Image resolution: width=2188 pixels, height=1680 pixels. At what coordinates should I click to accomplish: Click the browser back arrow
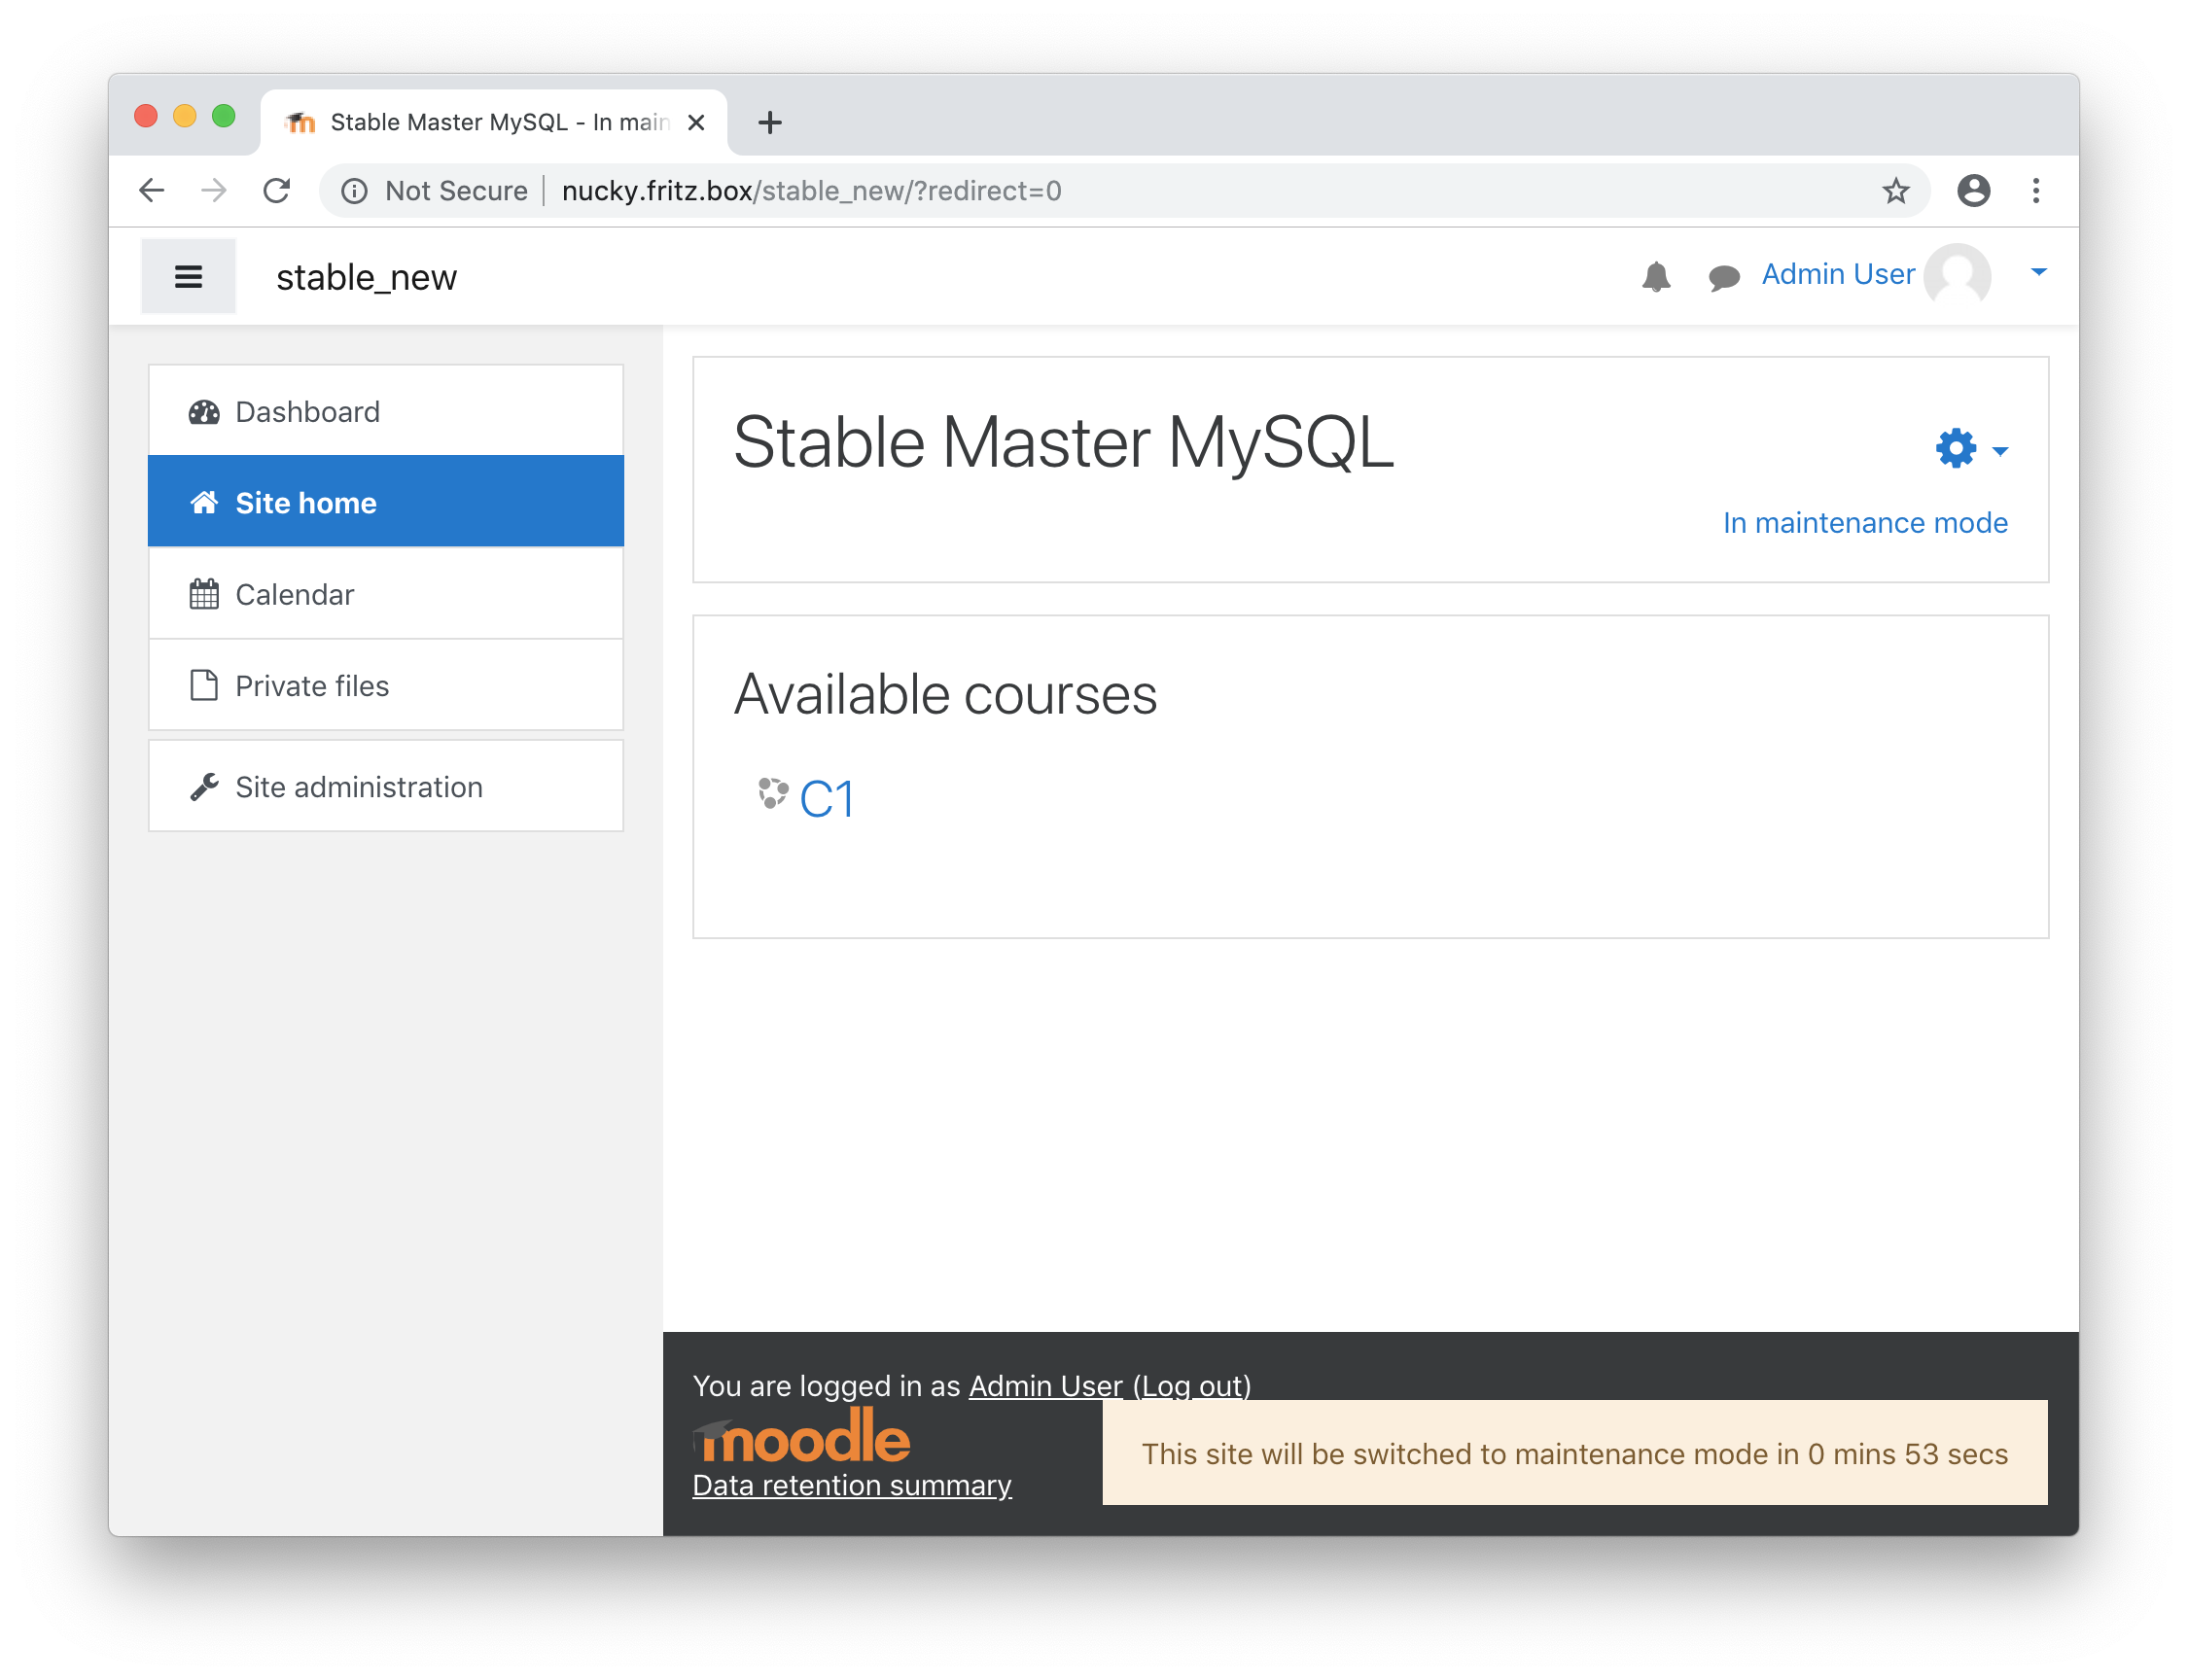(x=151, y=190)
